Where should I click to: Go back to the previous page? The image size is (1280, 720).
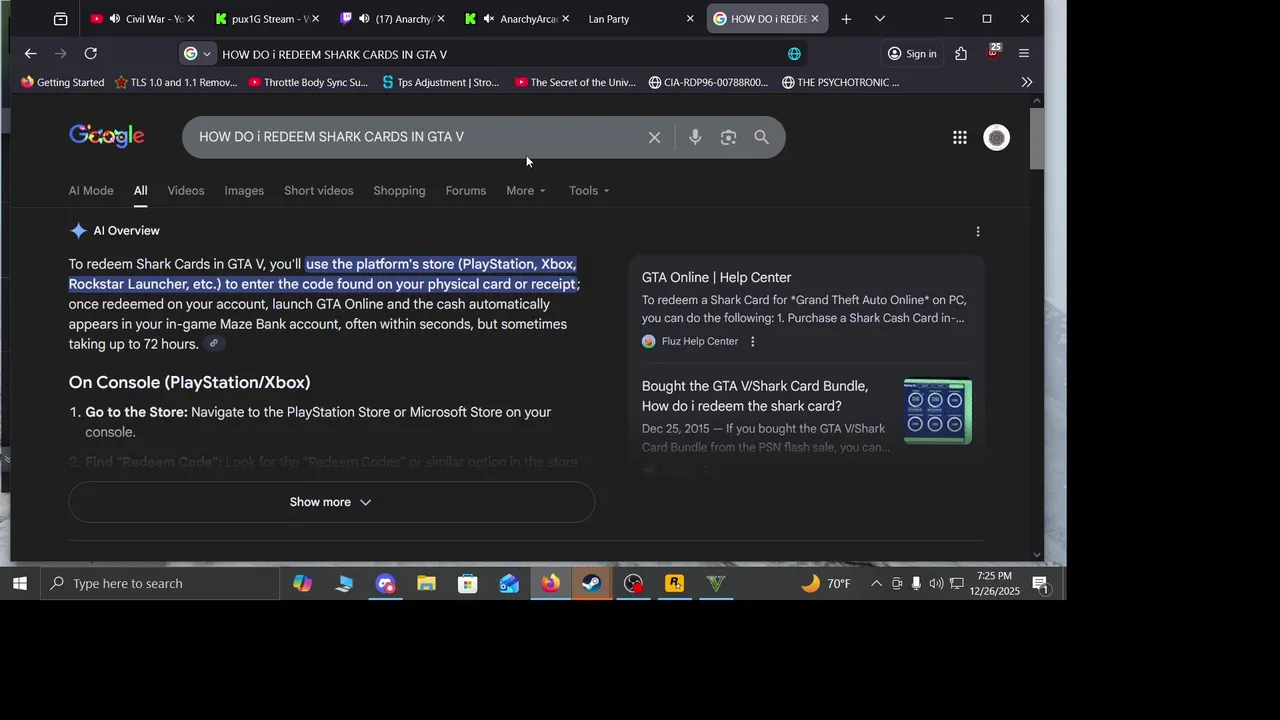click(x=30, y=54)
